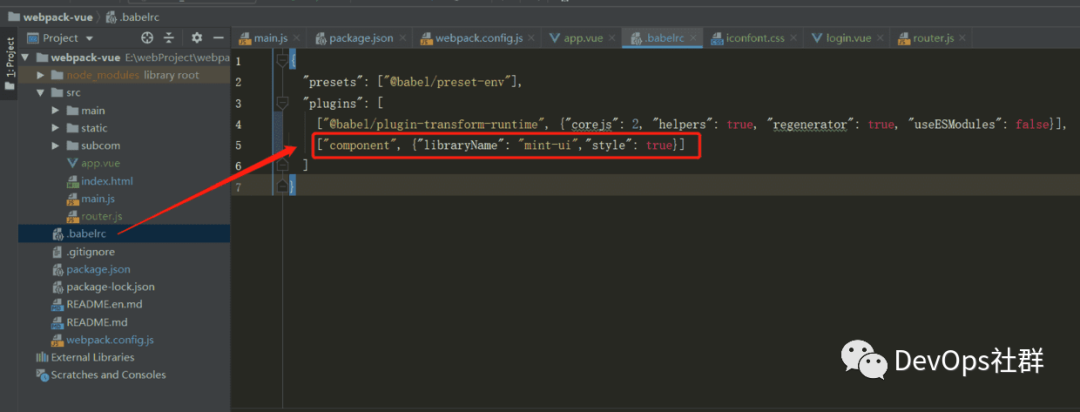Close the main.js tab
Screen dimensions: 1080x412
tap(296, 39)
